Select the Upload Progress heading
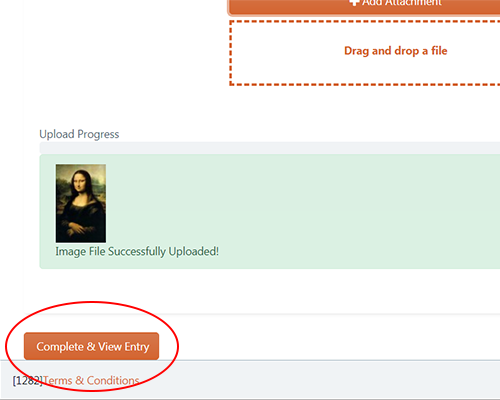Viewport: 500px width, 400px height. [79, 134]
